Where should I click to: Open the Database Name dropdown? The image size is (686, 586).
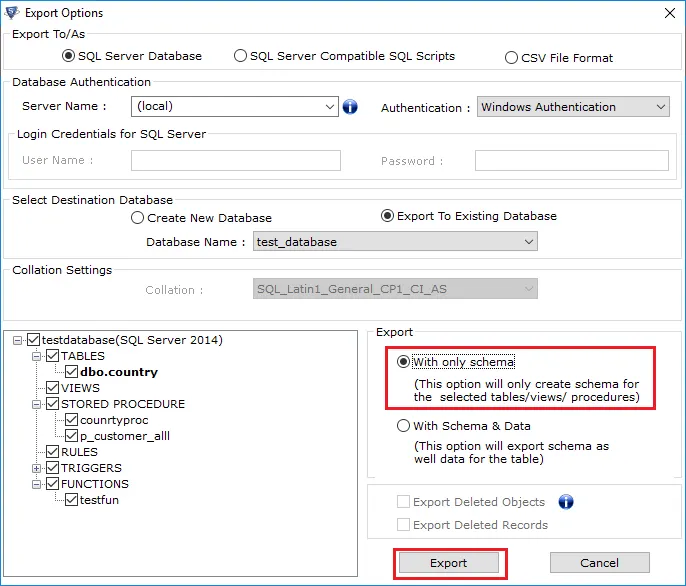[x=528, y=242]
